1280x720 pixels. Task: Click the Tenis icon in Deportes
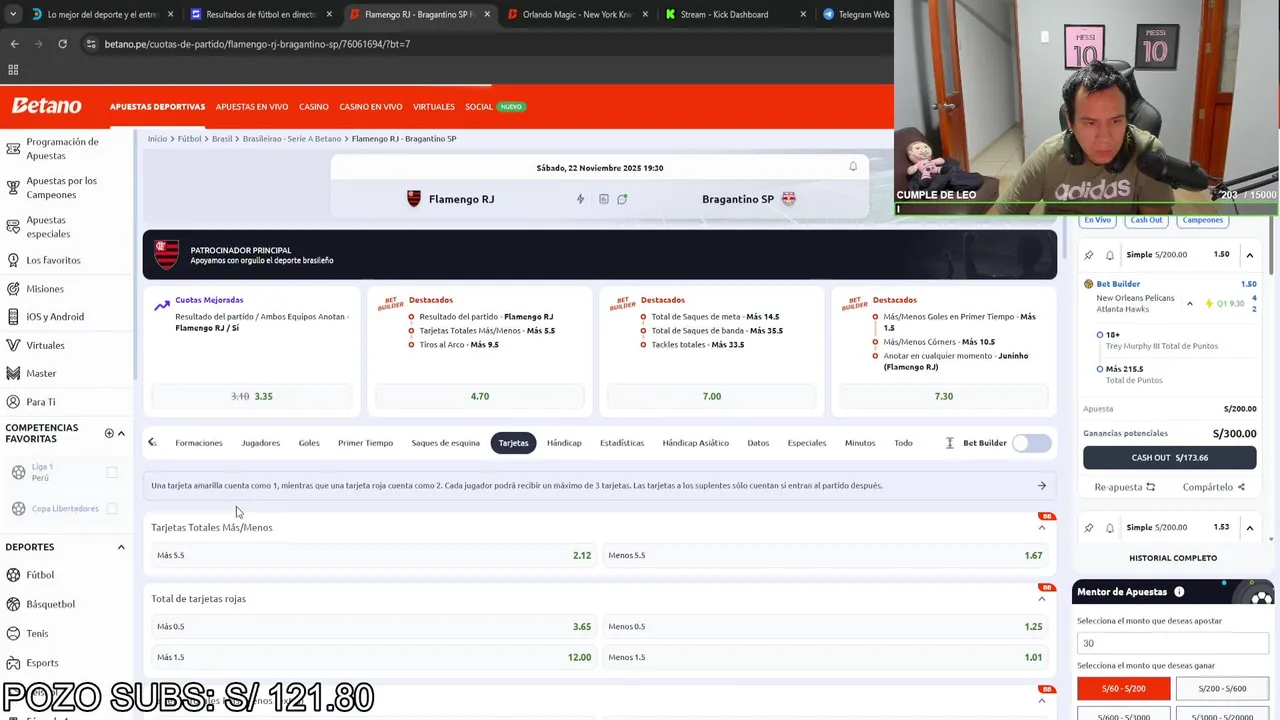[x=13, y=633]
